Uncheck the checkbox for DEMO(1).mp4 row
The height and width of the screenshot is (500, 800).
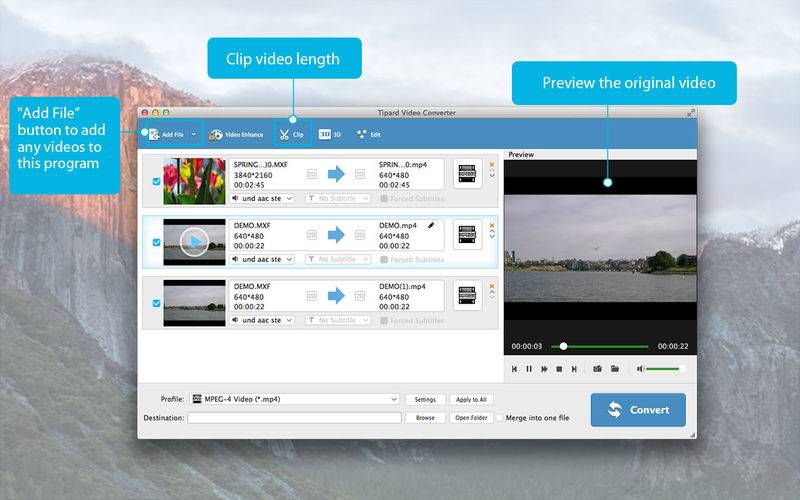pos(157,303)
